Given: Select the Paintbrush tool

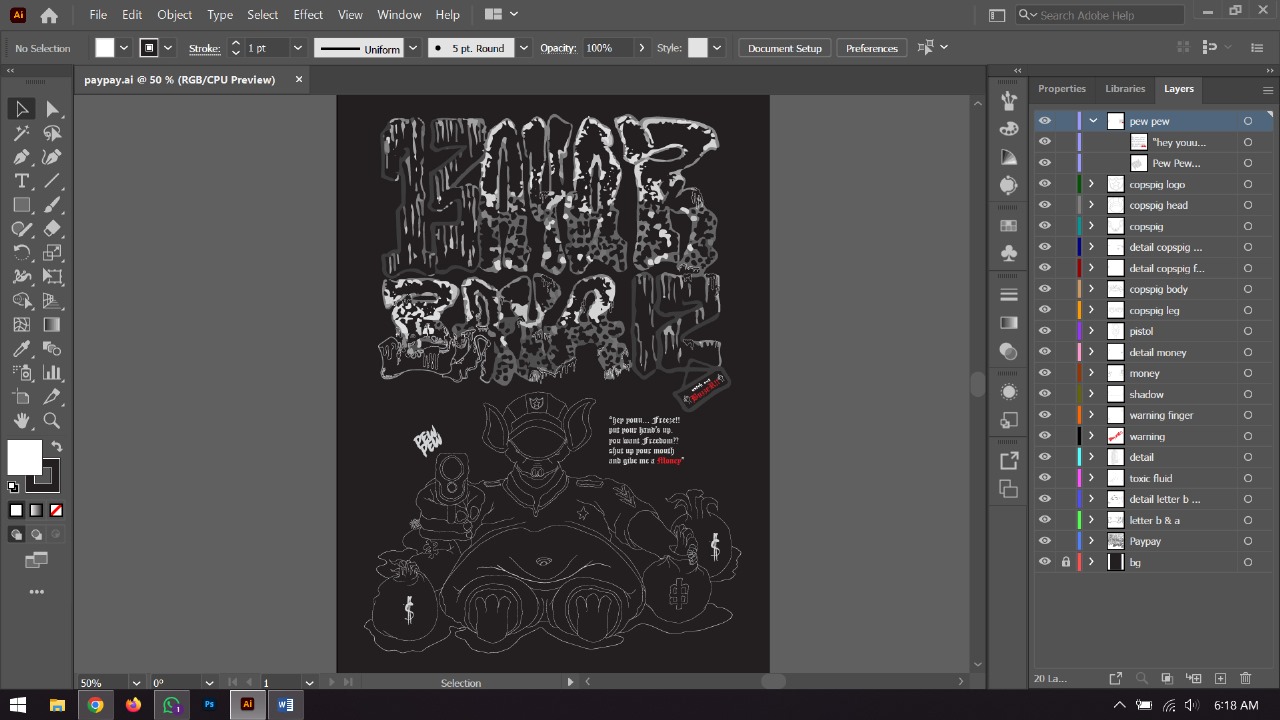Looking at the screenshot, I should pyautogui.click(x=52, y=205).
